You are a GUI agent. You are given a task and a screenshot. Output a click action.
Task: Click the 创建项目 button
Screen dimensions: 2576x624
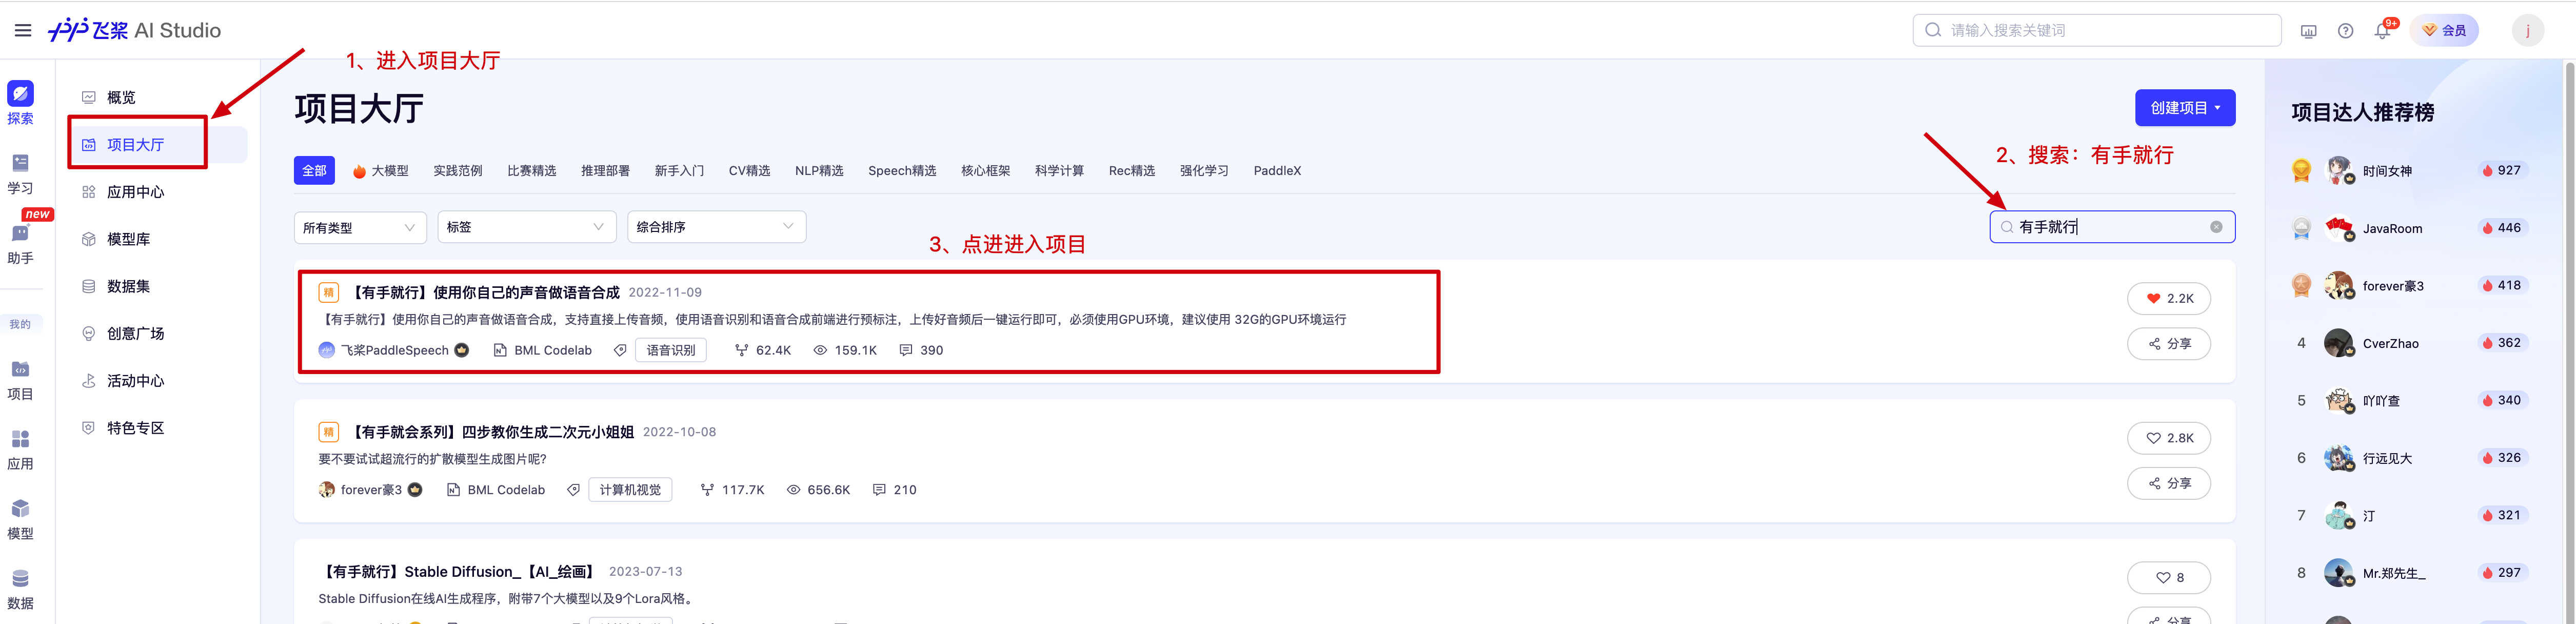pos(2184,108)
